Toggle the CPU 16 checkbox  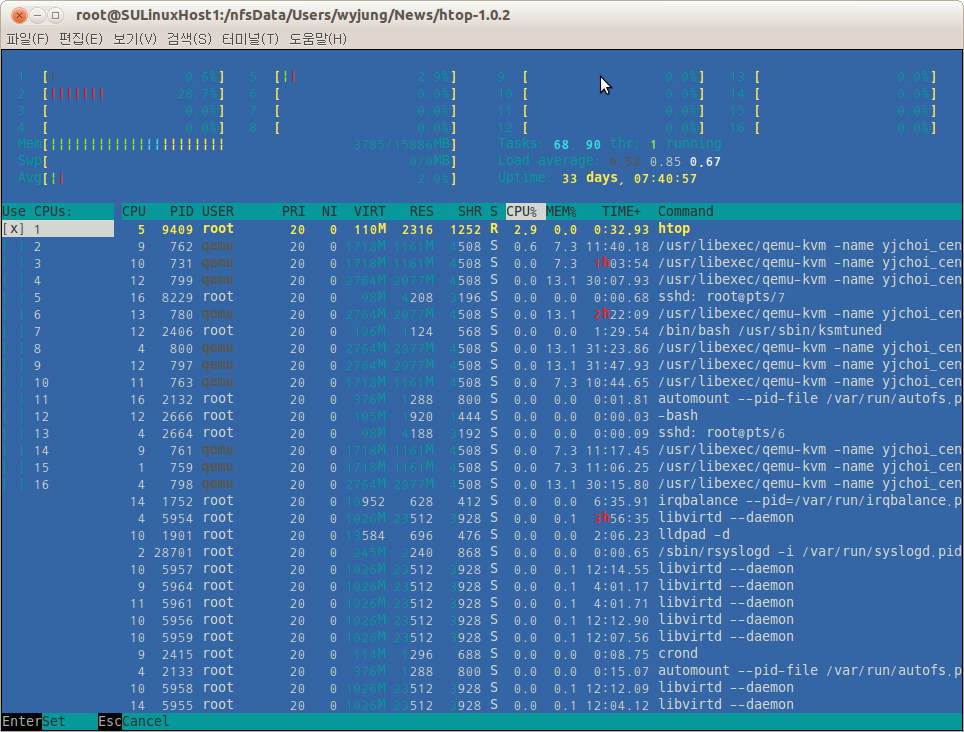[x=14, y=484]
